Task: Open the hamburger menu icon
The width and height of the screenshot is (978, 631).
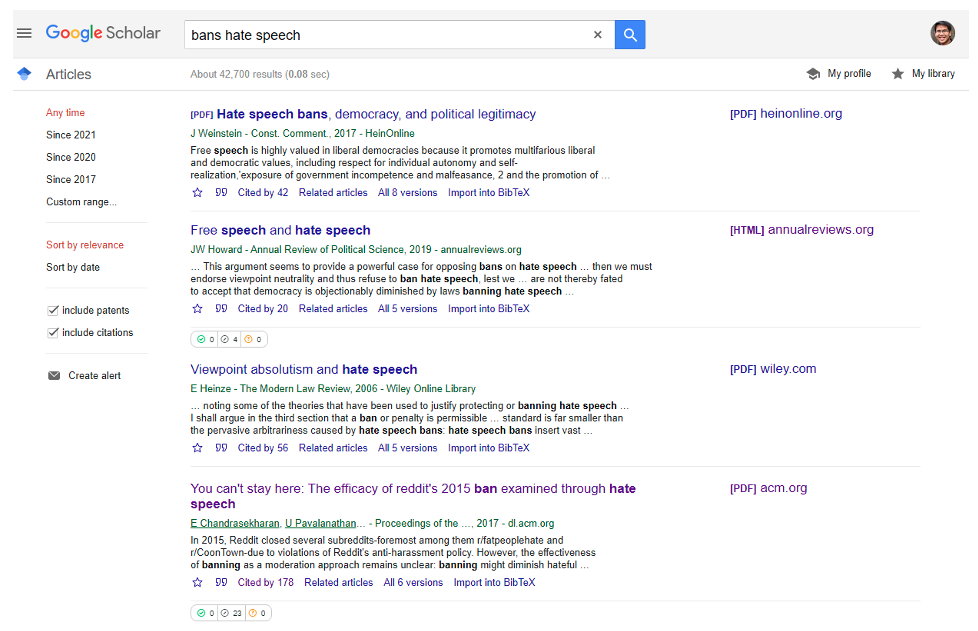Action: [x=24, y=33]
